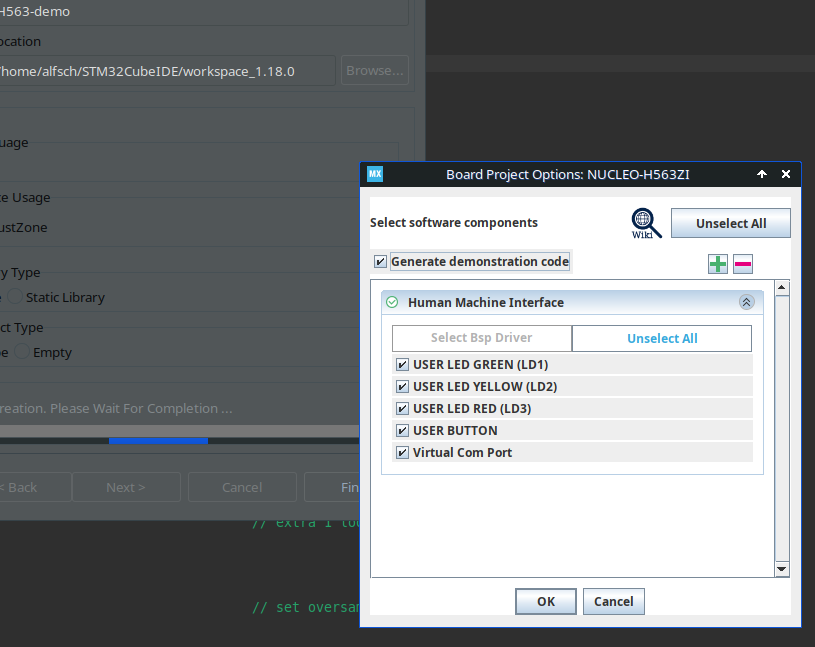Uncheck USER LED GREEN (LD1)
Screen dimensions: 815x647
(x=402, y=364)
